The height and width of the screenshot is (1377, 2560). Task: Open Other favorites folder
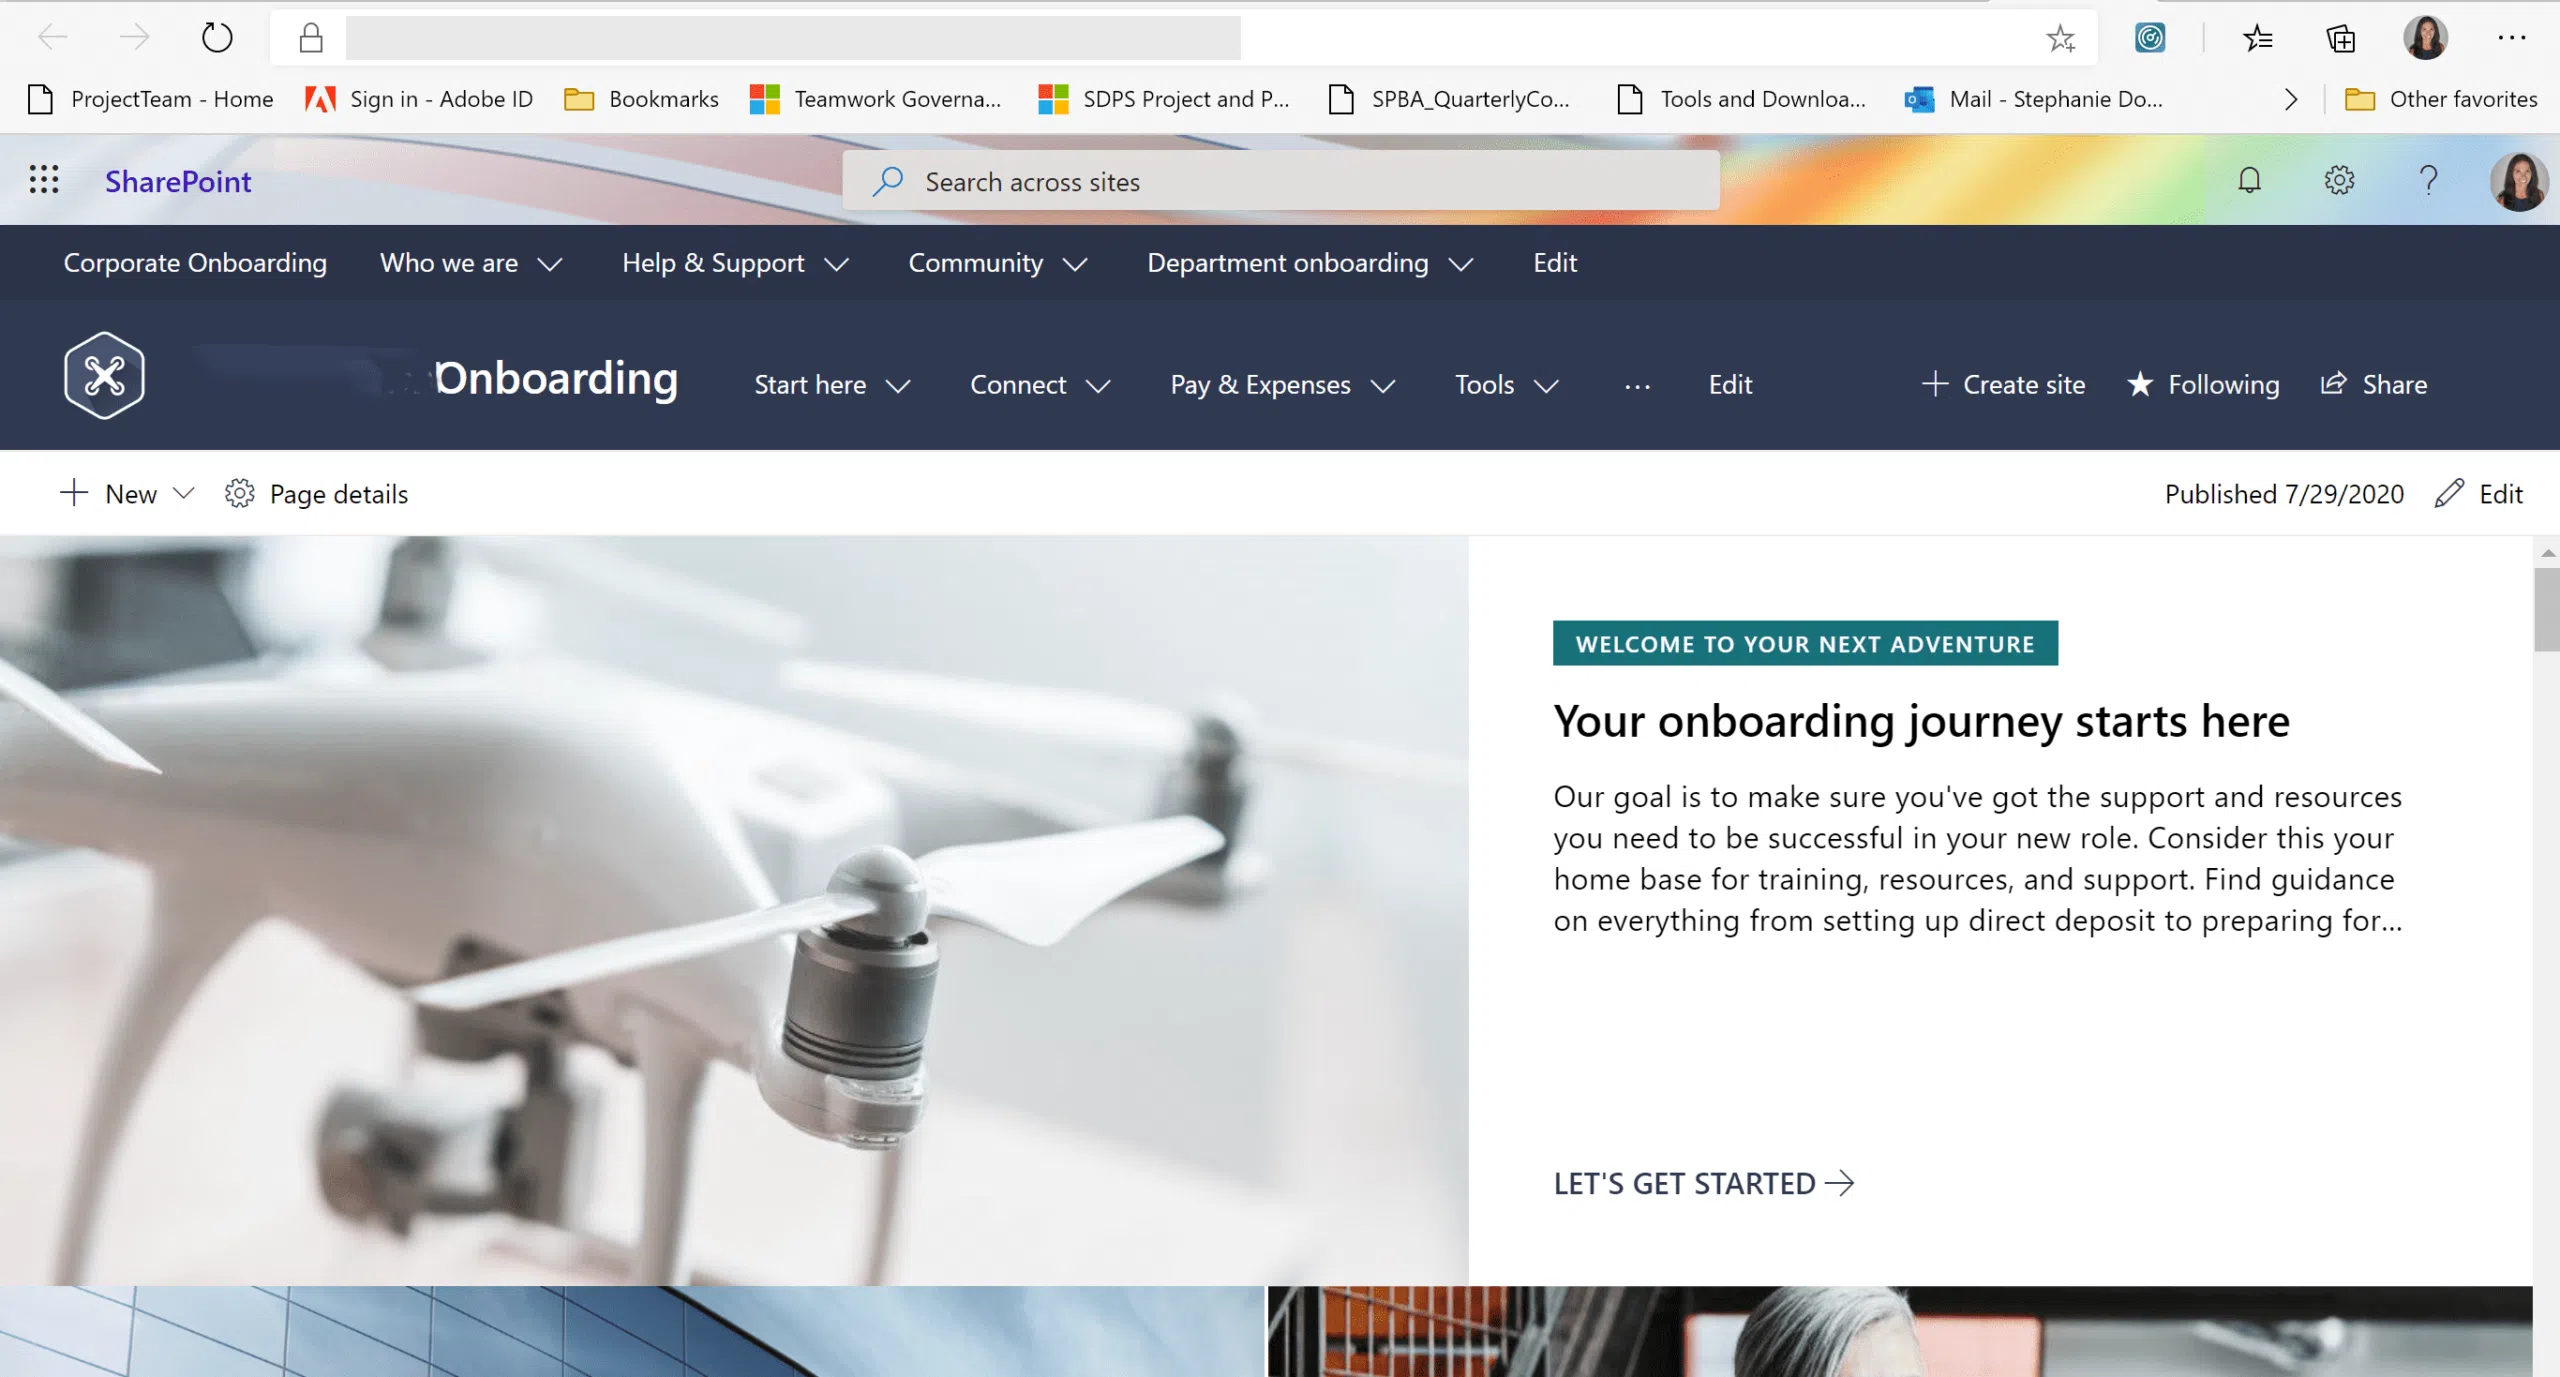(2441, 98)
